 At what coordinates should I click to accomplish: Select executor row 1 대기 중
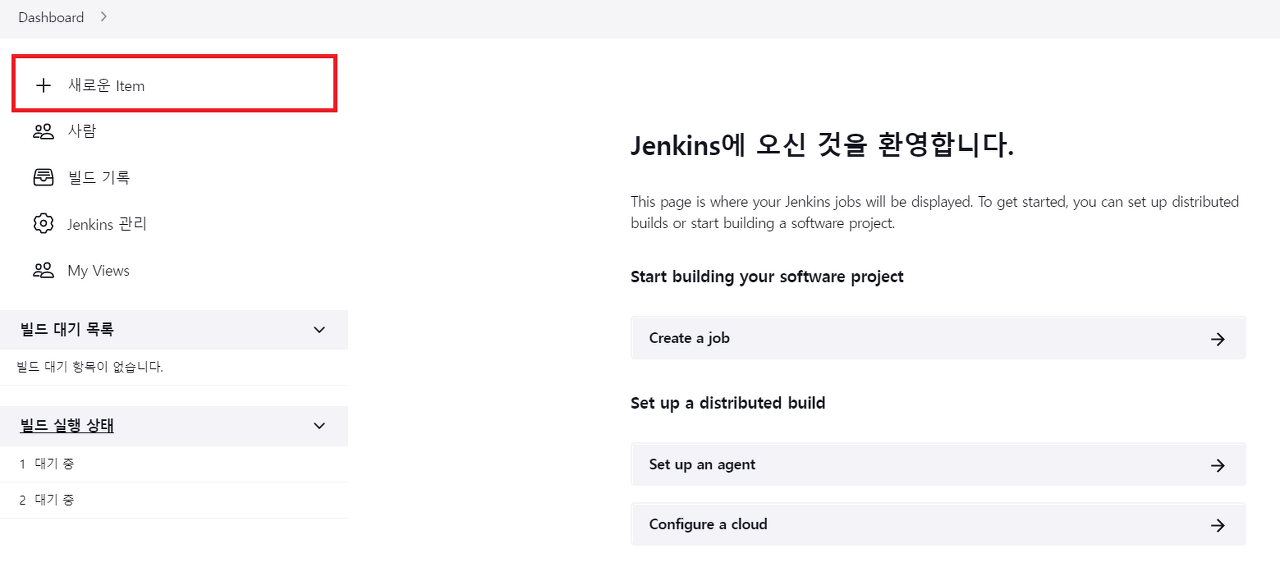pyautogui.click(x=174, y=464)
